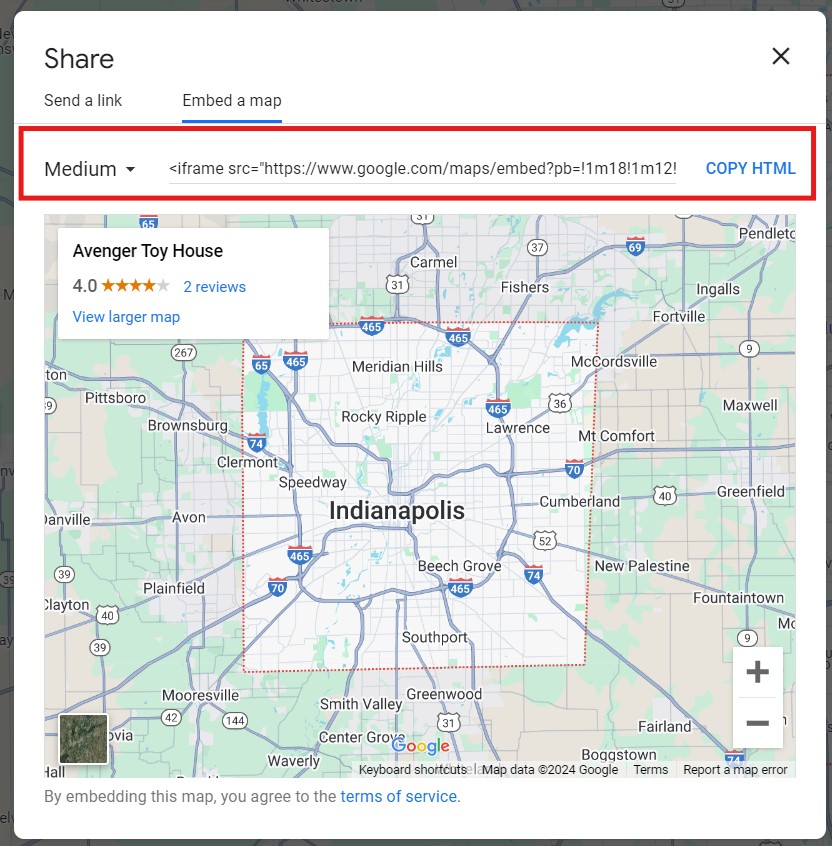Click the Speedway label on map
The width and height of the screenshot is (832, 846).
click(312, 482)
